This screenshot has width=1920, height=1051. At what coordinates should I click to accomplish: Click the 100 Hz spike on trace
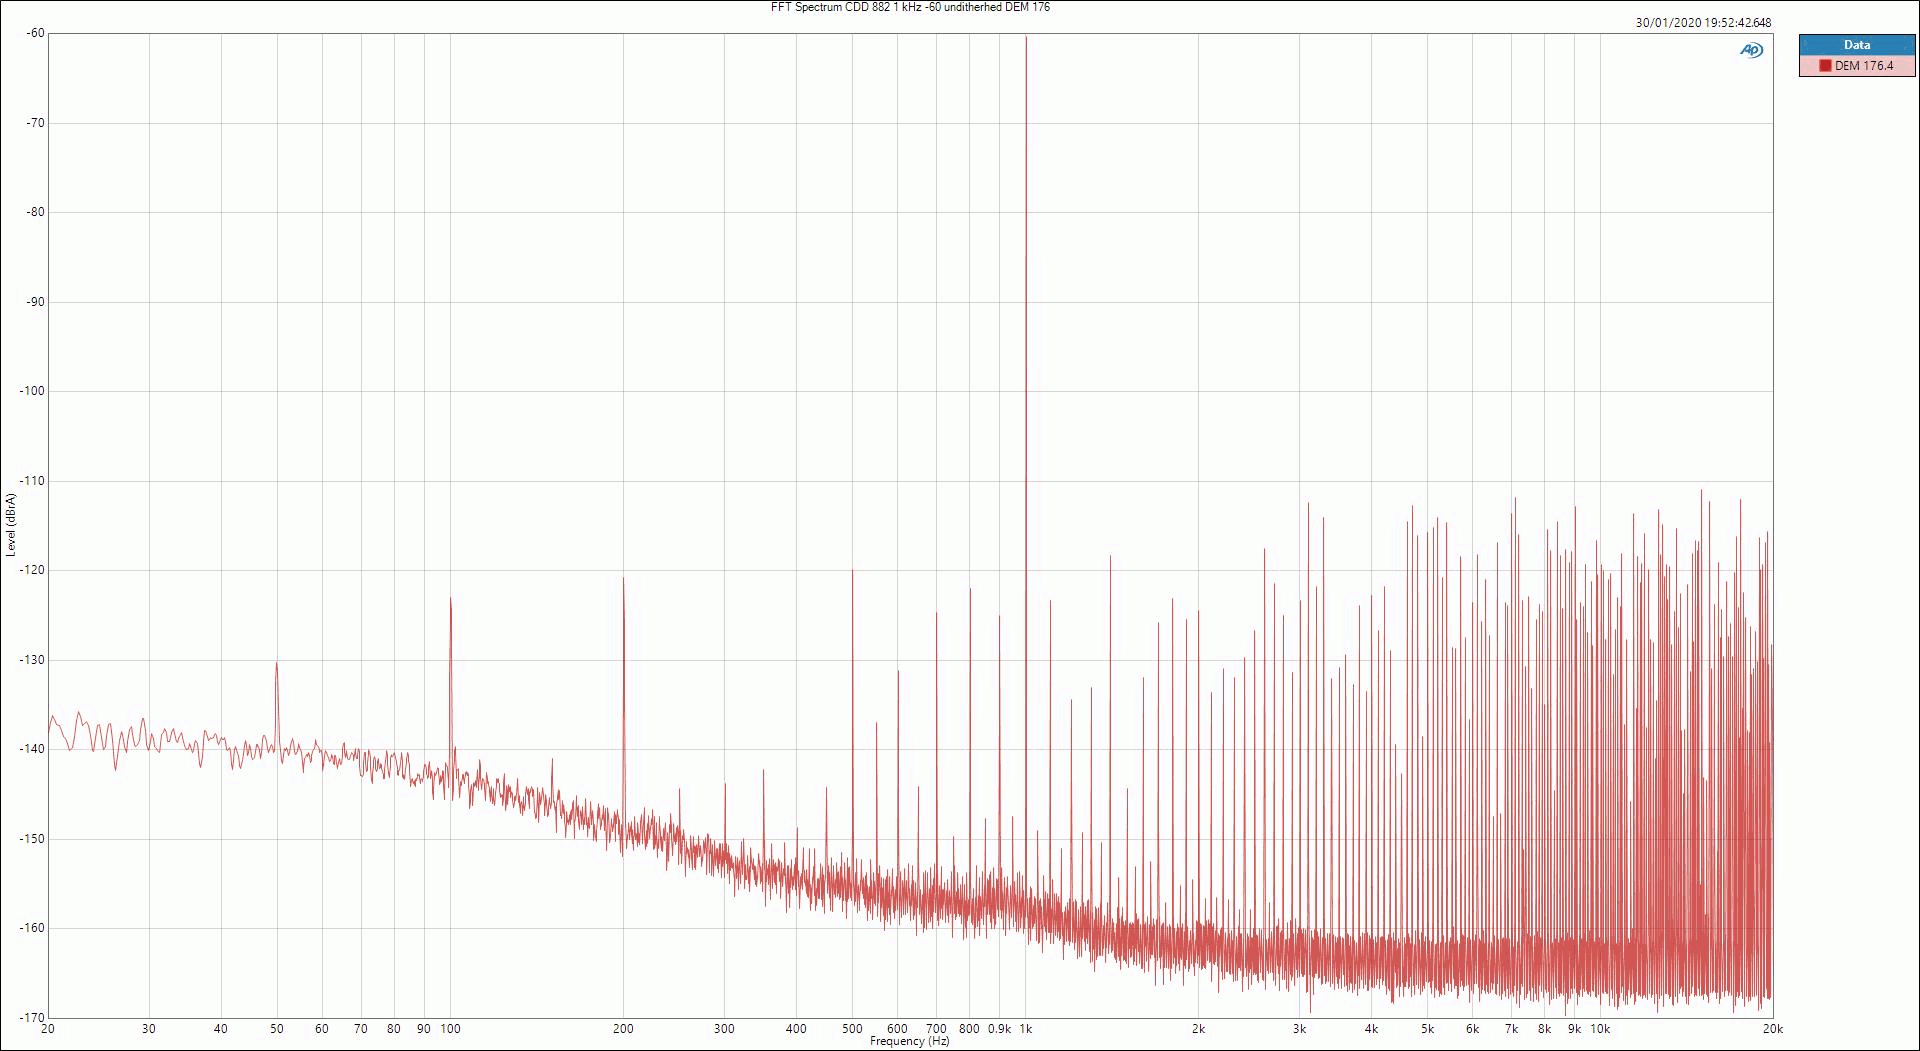click(450, 600)
